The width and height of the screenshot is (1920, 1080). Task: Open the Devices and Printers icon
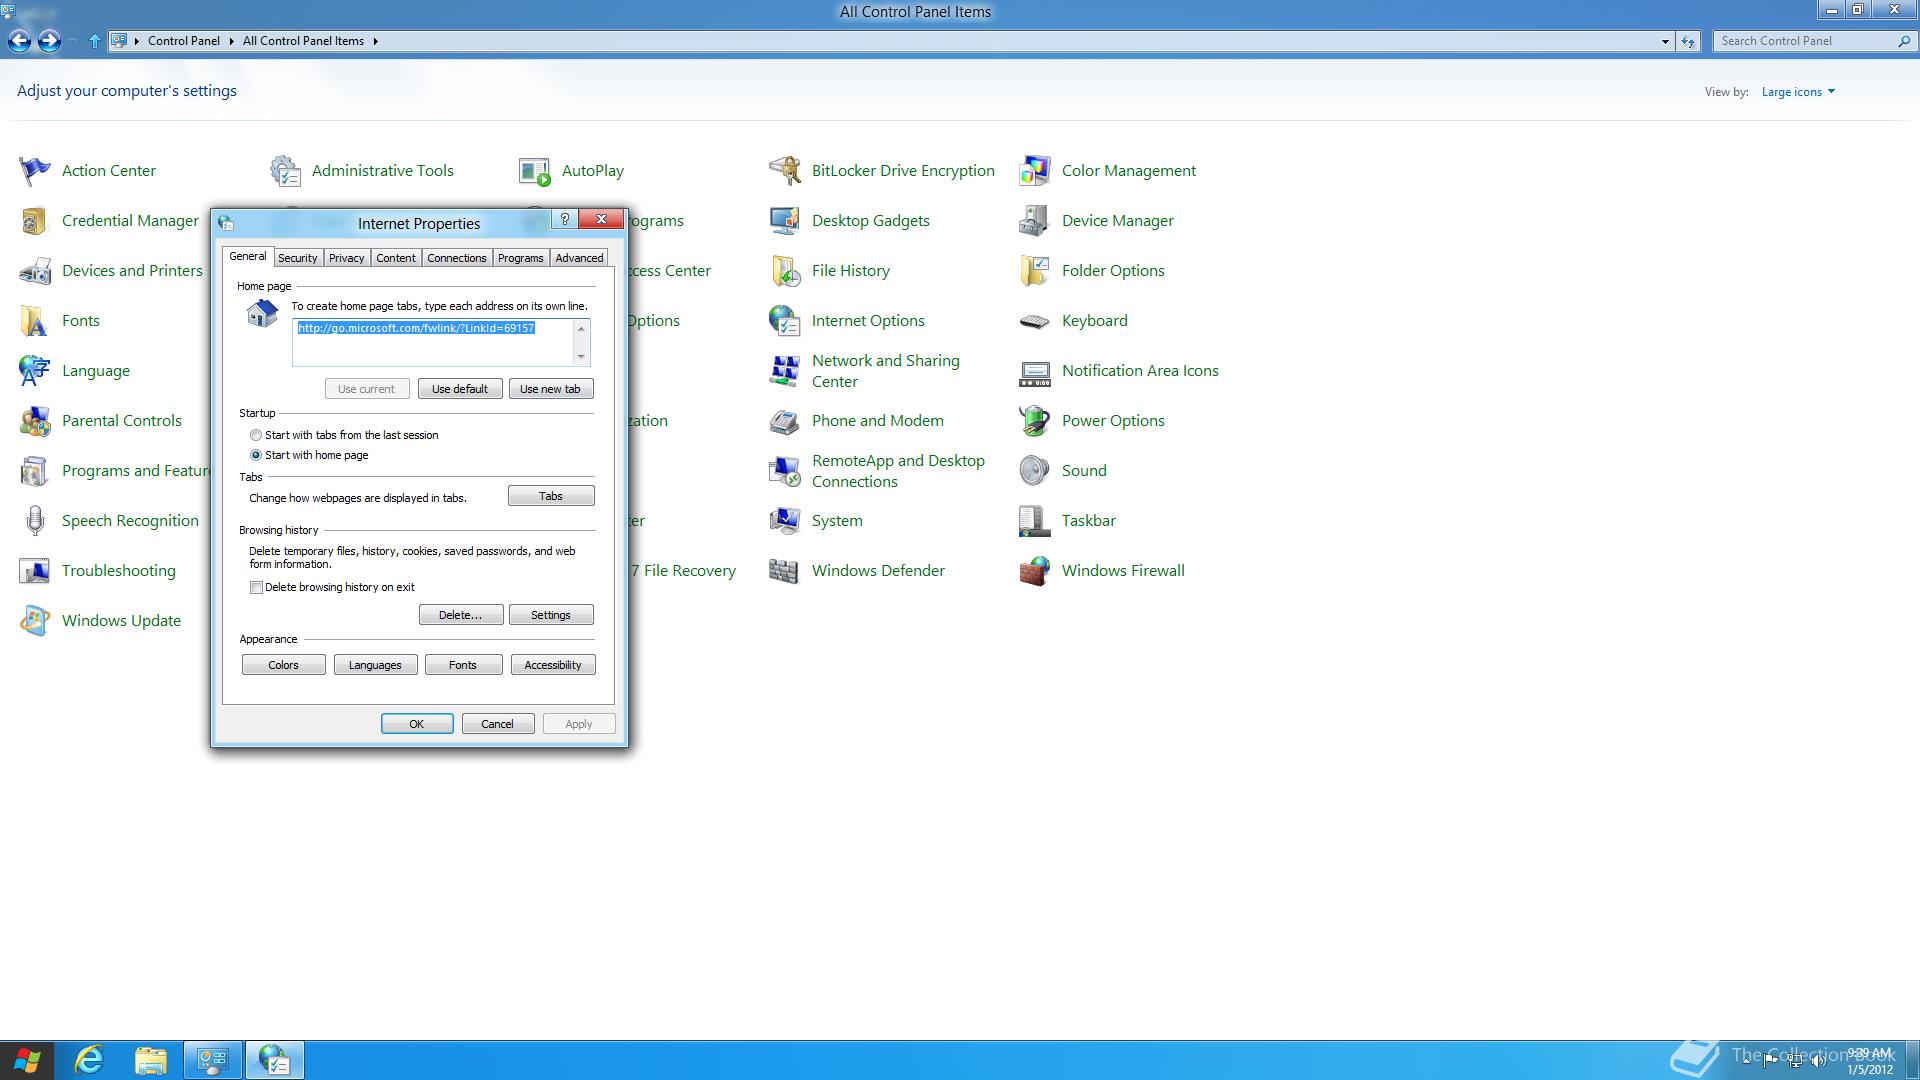[35, 271]
